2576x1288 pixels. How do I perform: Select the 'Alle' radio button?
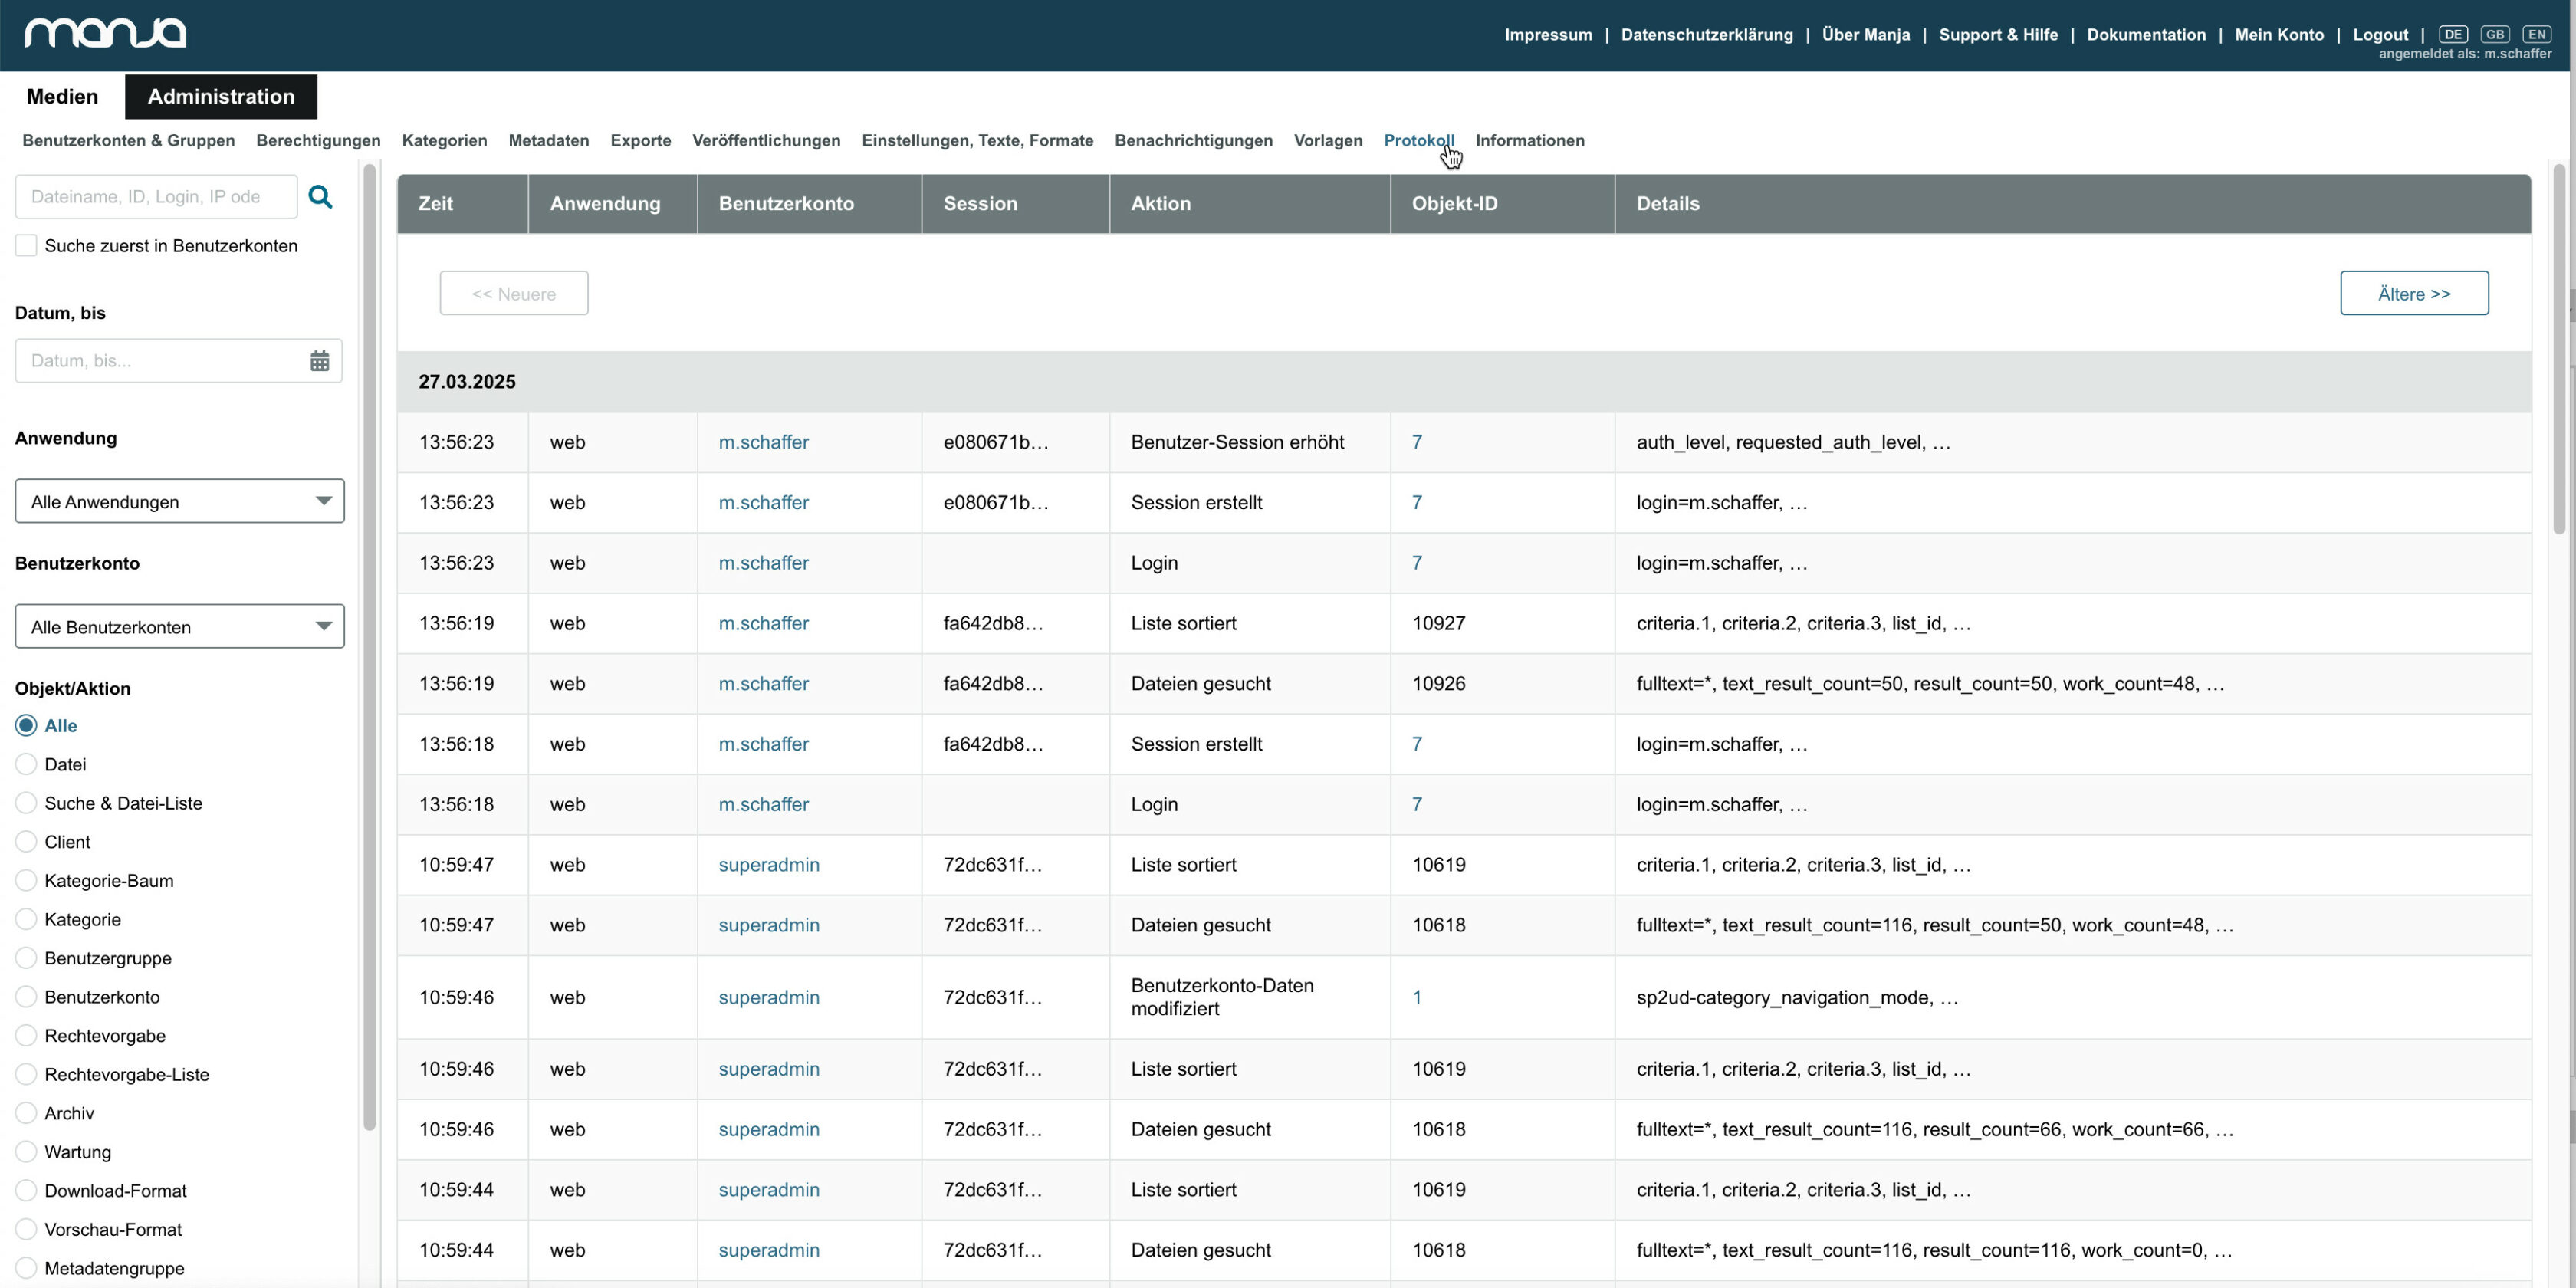point(26,726)
